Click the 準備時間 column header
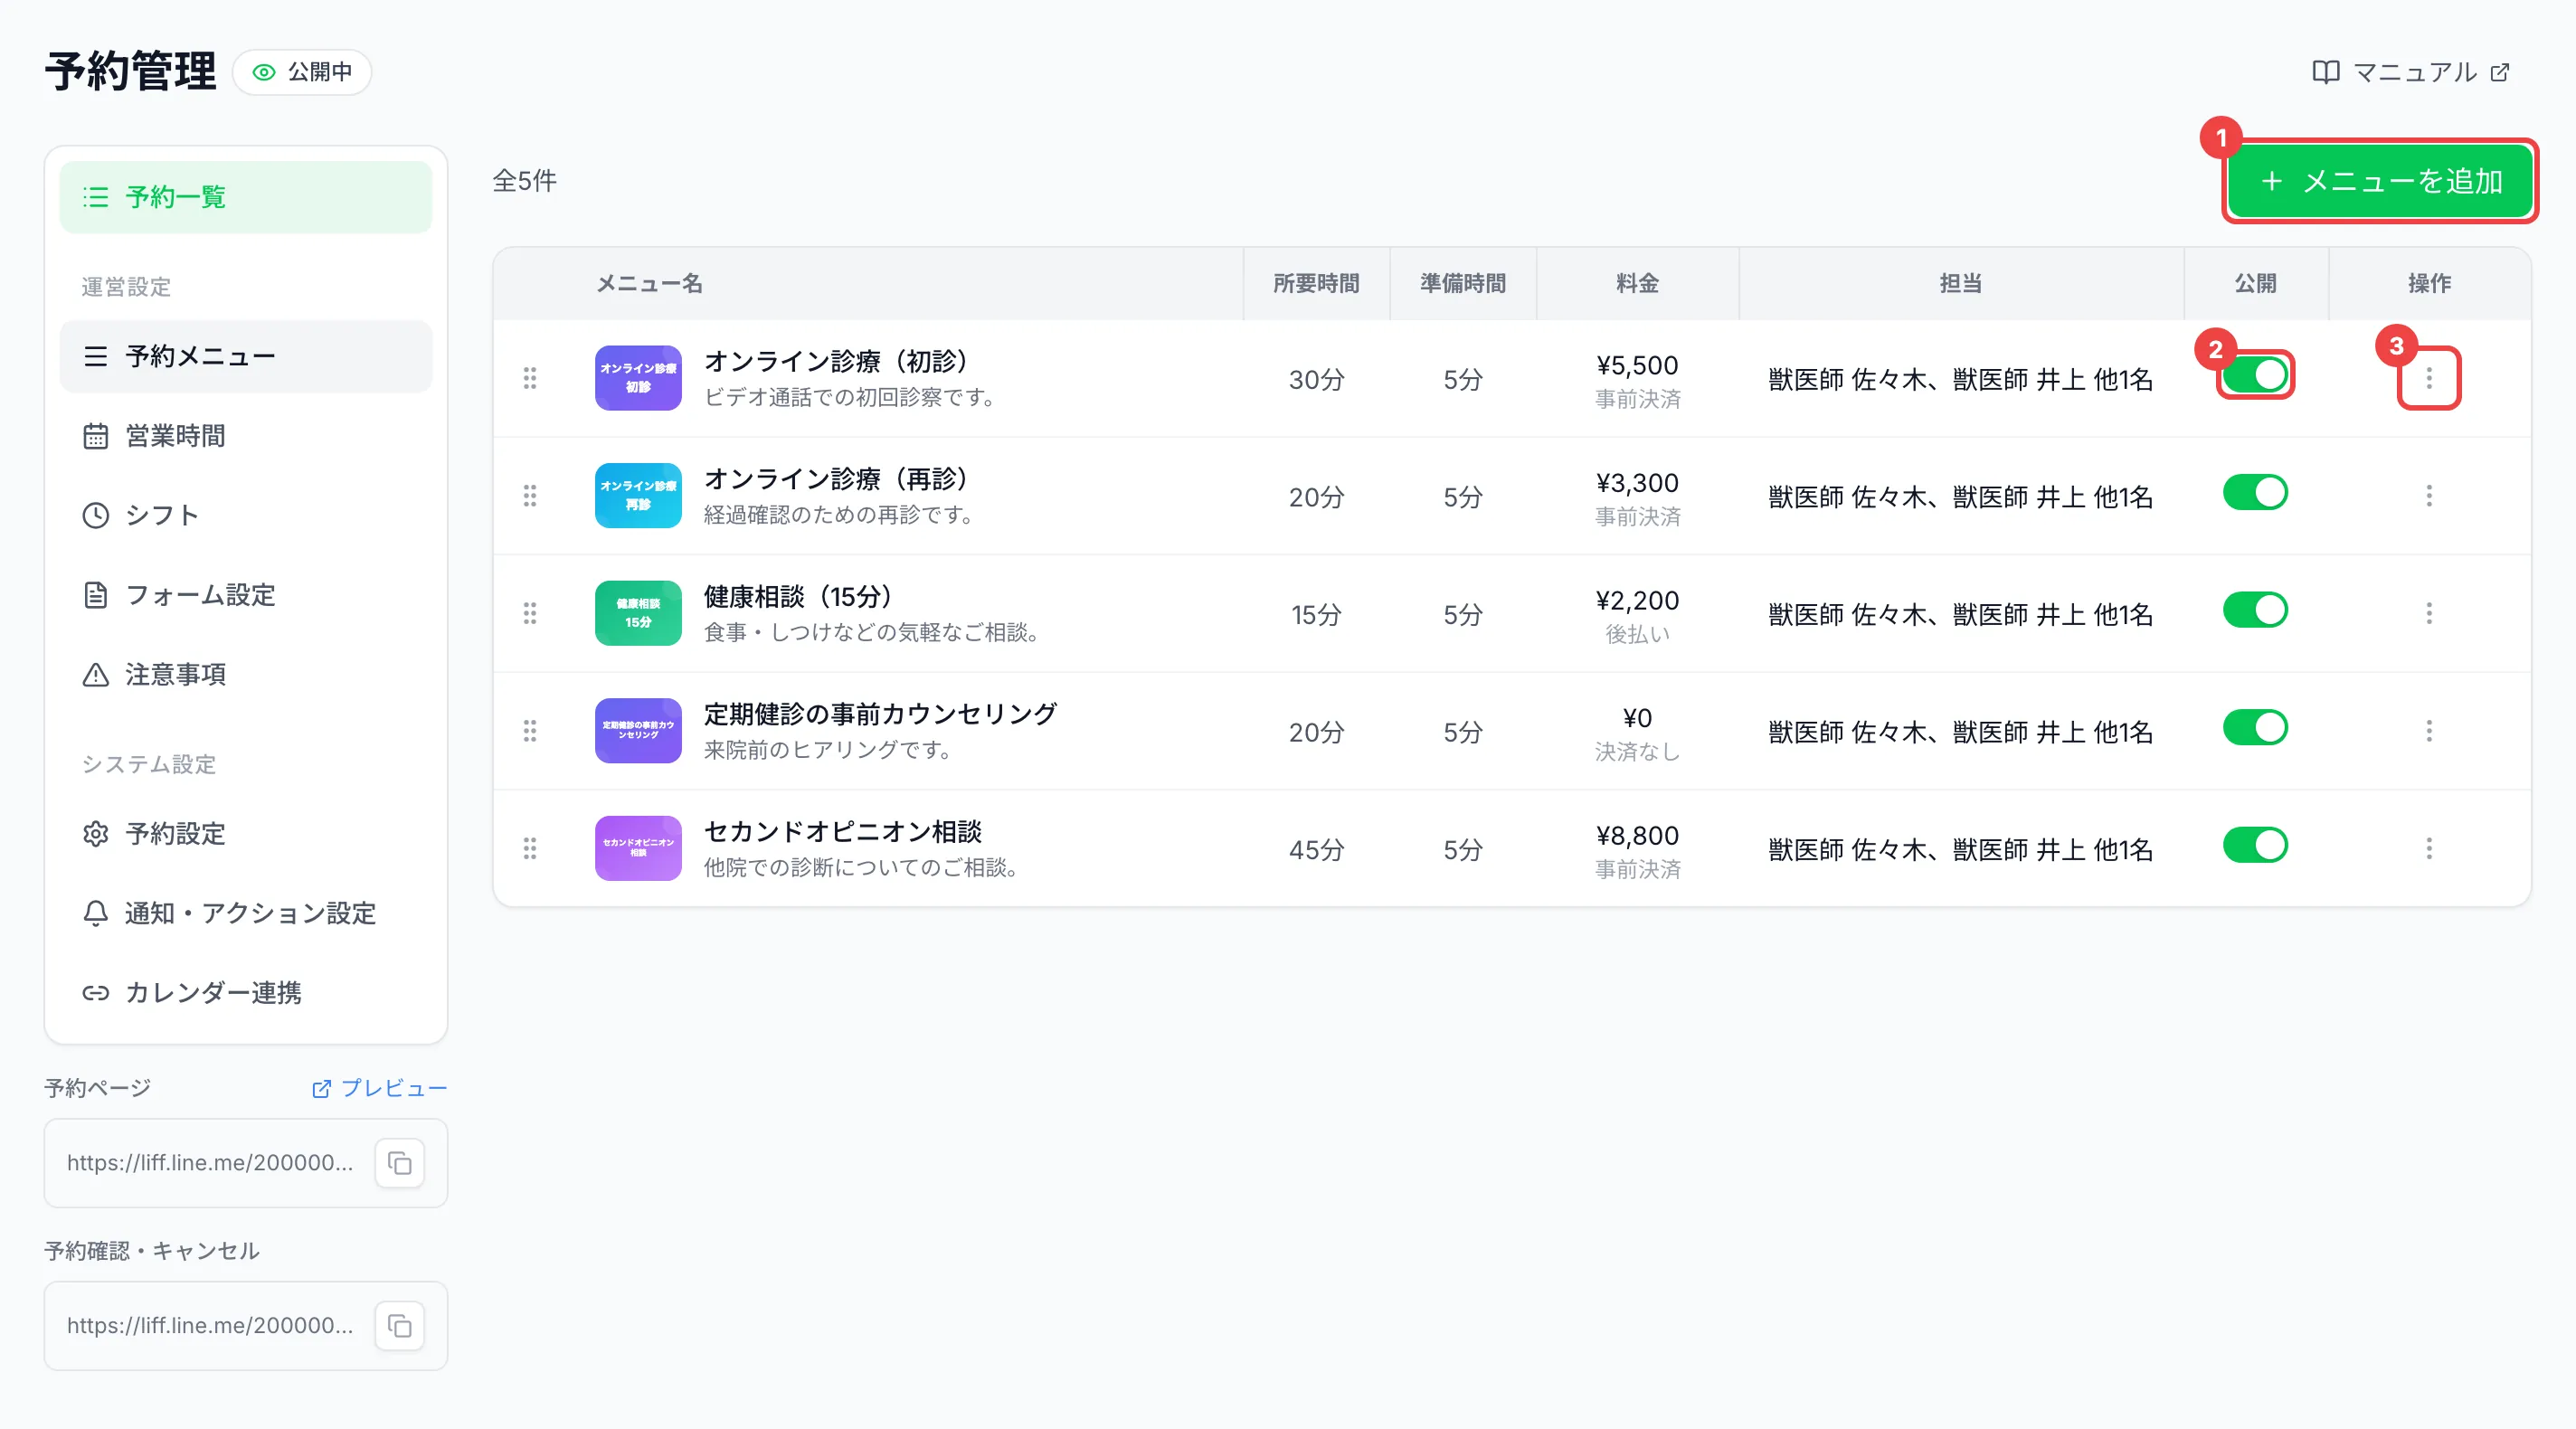The height and width of the screenshot is (1429, 2576). (1463, 284)
